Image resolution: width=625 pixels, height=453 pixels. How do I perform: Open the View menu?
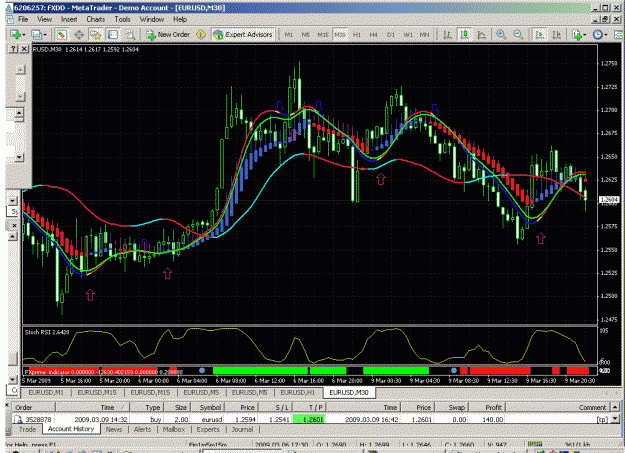(x=44, y=19)
